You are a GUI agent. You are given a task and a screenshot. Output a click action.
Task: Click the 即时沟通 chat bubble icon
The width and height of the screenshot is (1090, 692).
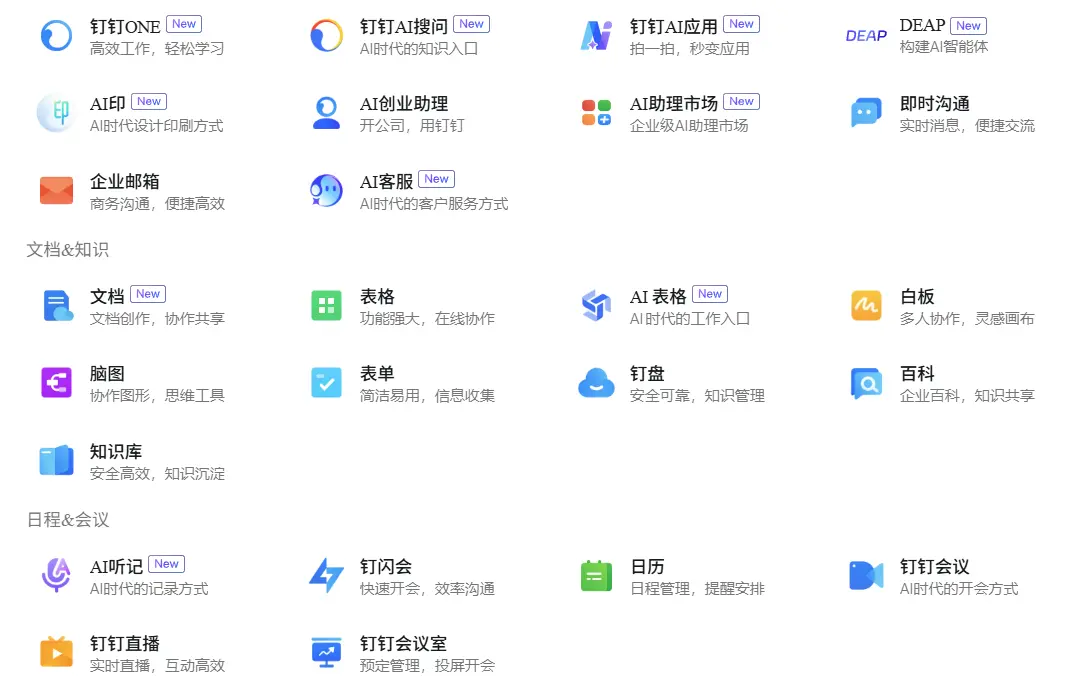tap(866, 113)
